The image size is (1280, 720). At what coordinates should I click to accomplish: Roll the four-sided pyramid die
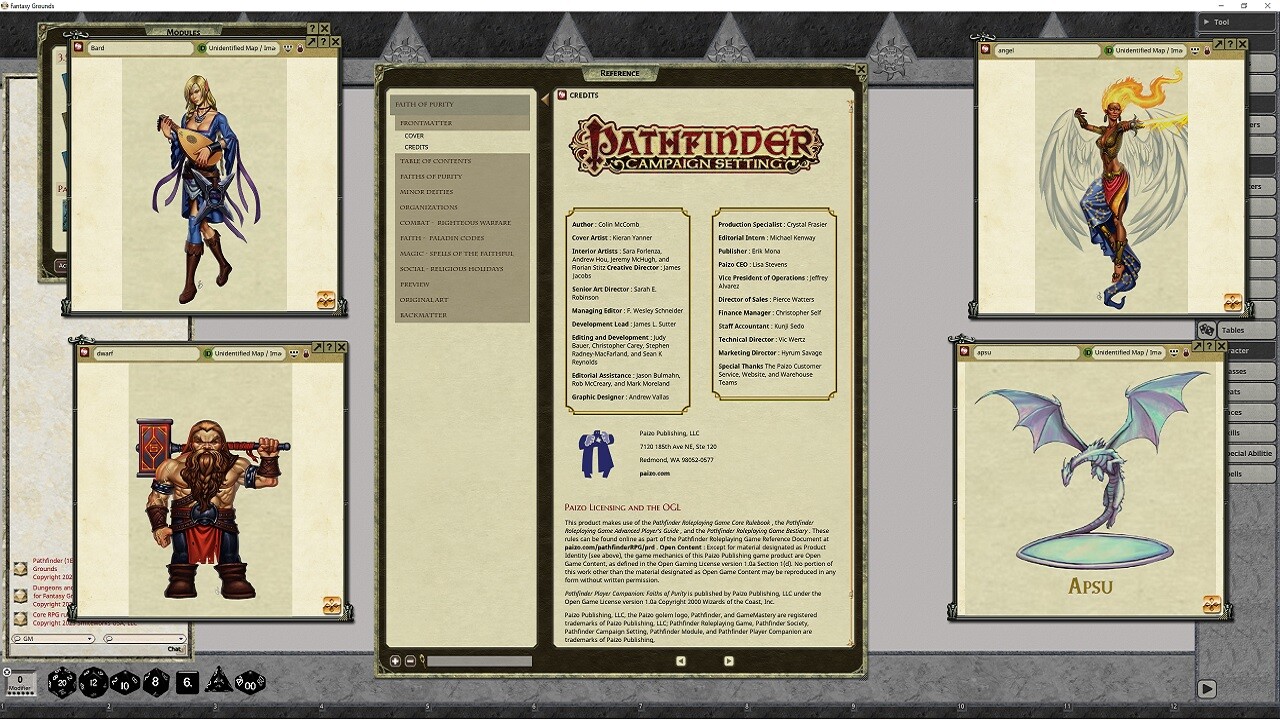(218, 682)
